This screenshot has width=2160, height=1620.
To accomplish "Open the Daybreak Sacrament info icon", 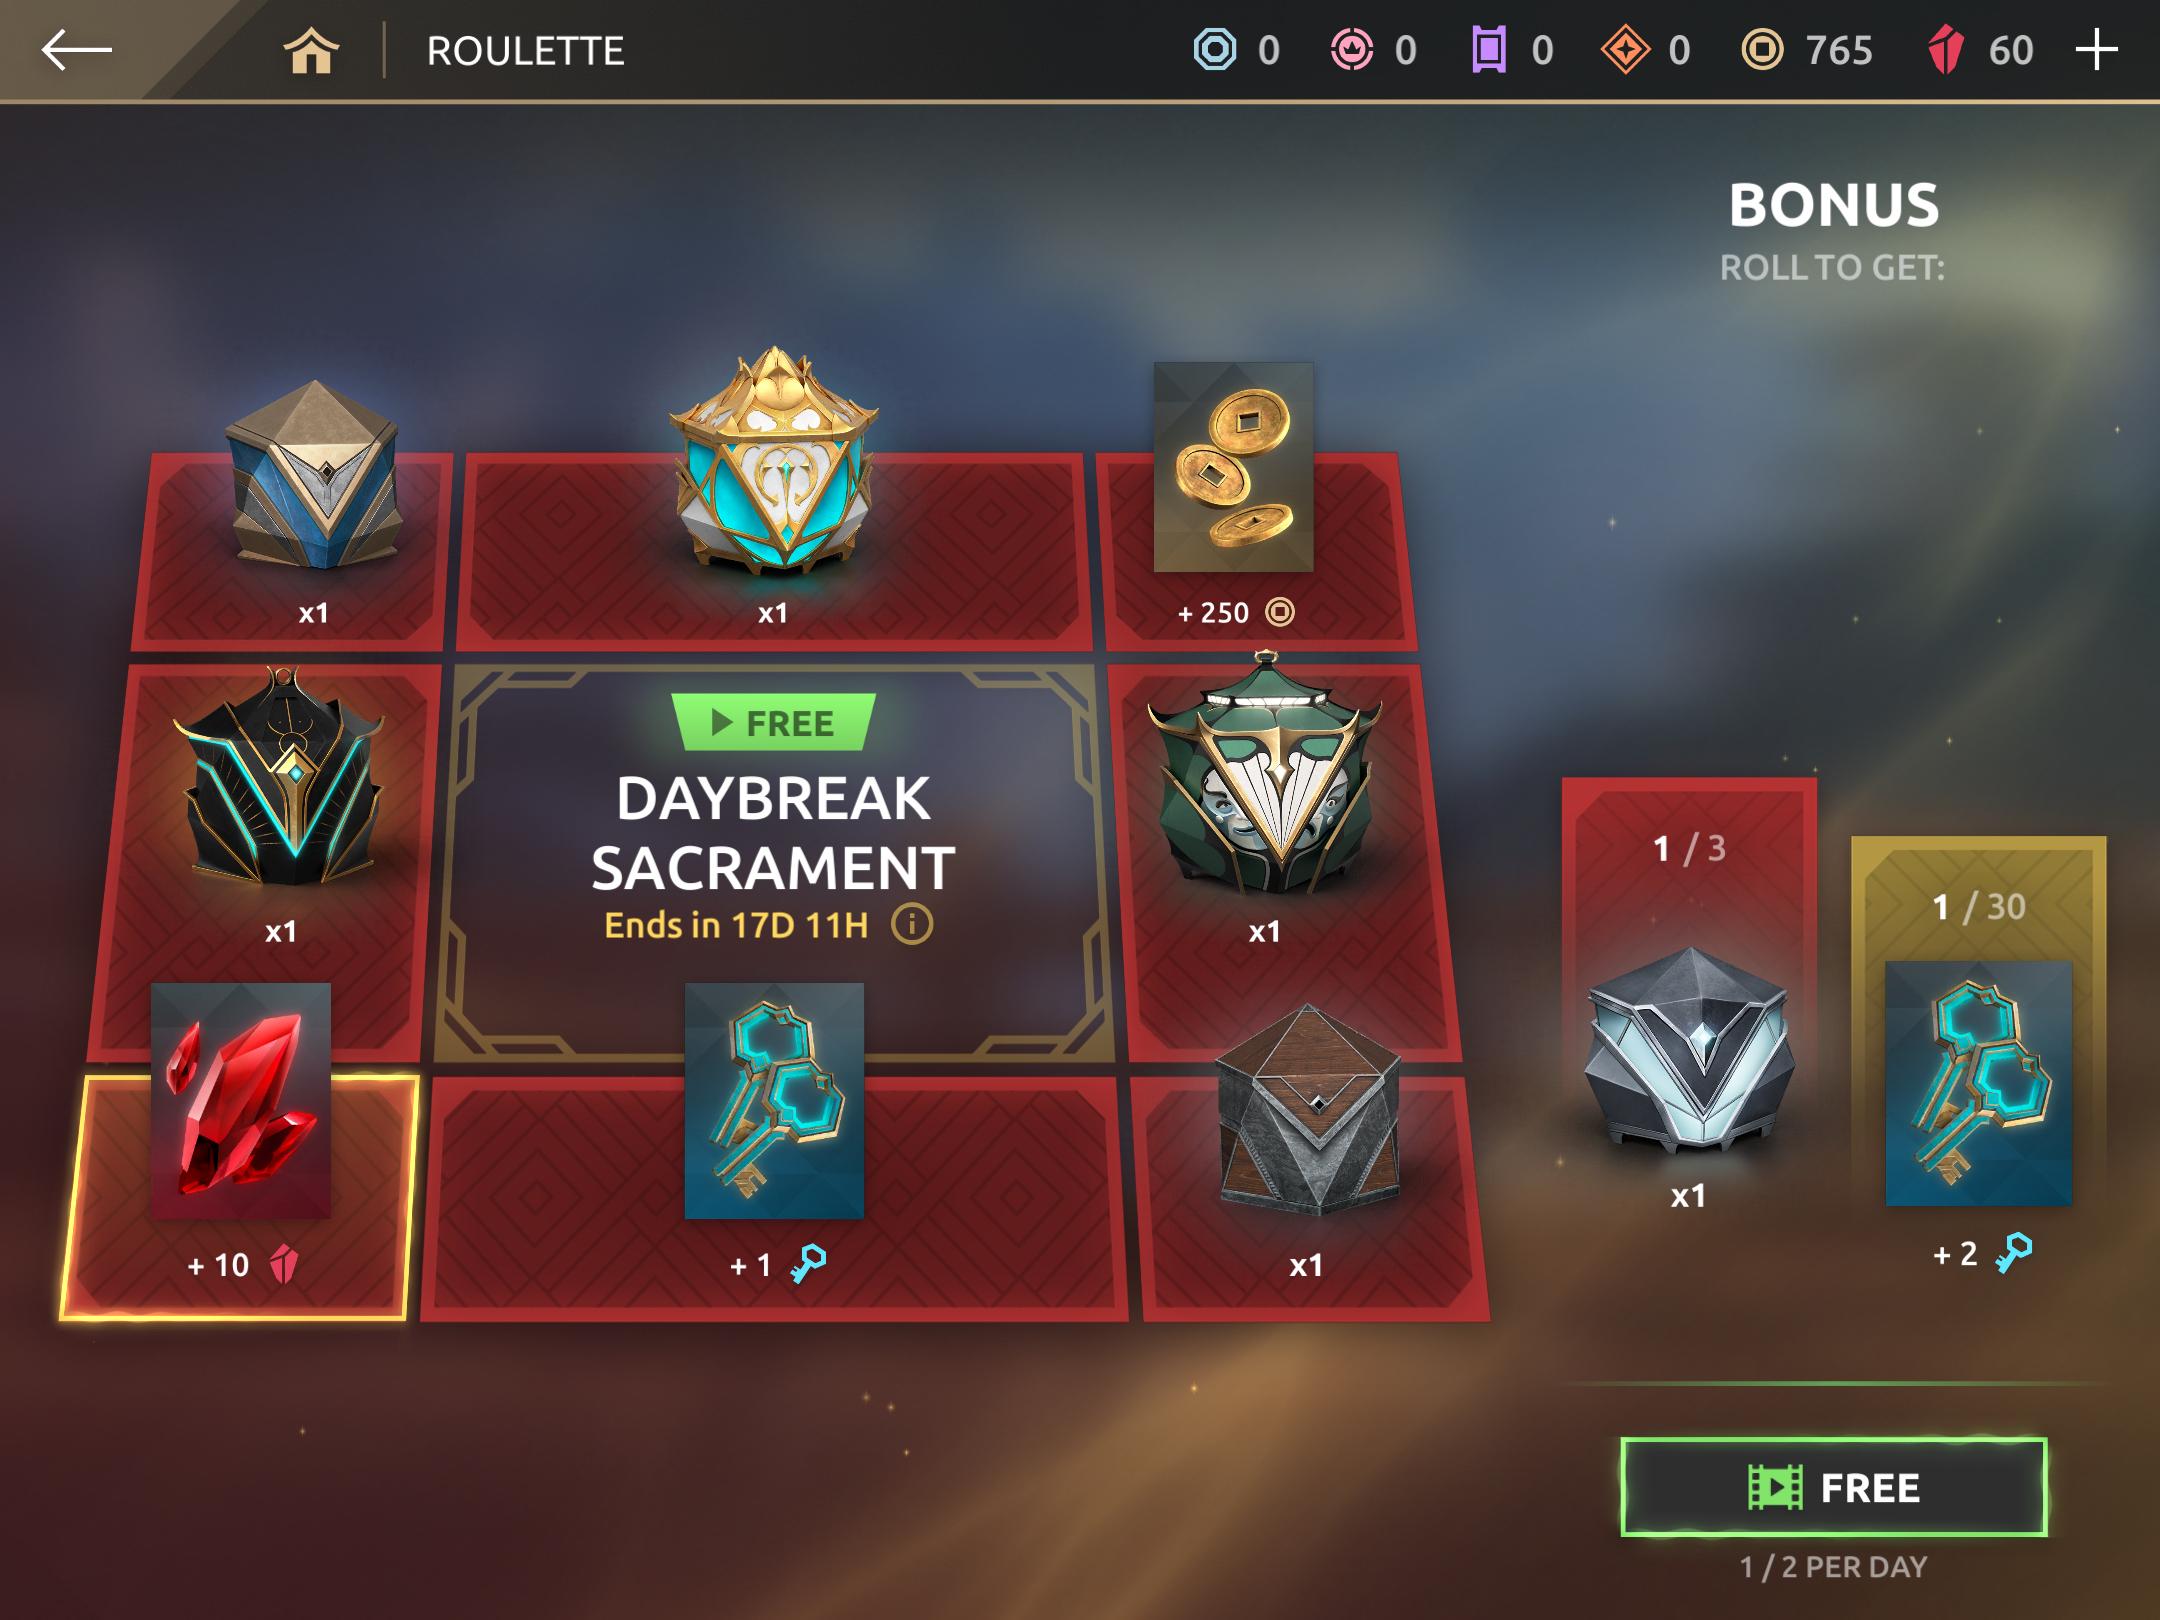I will coord(912,925).
